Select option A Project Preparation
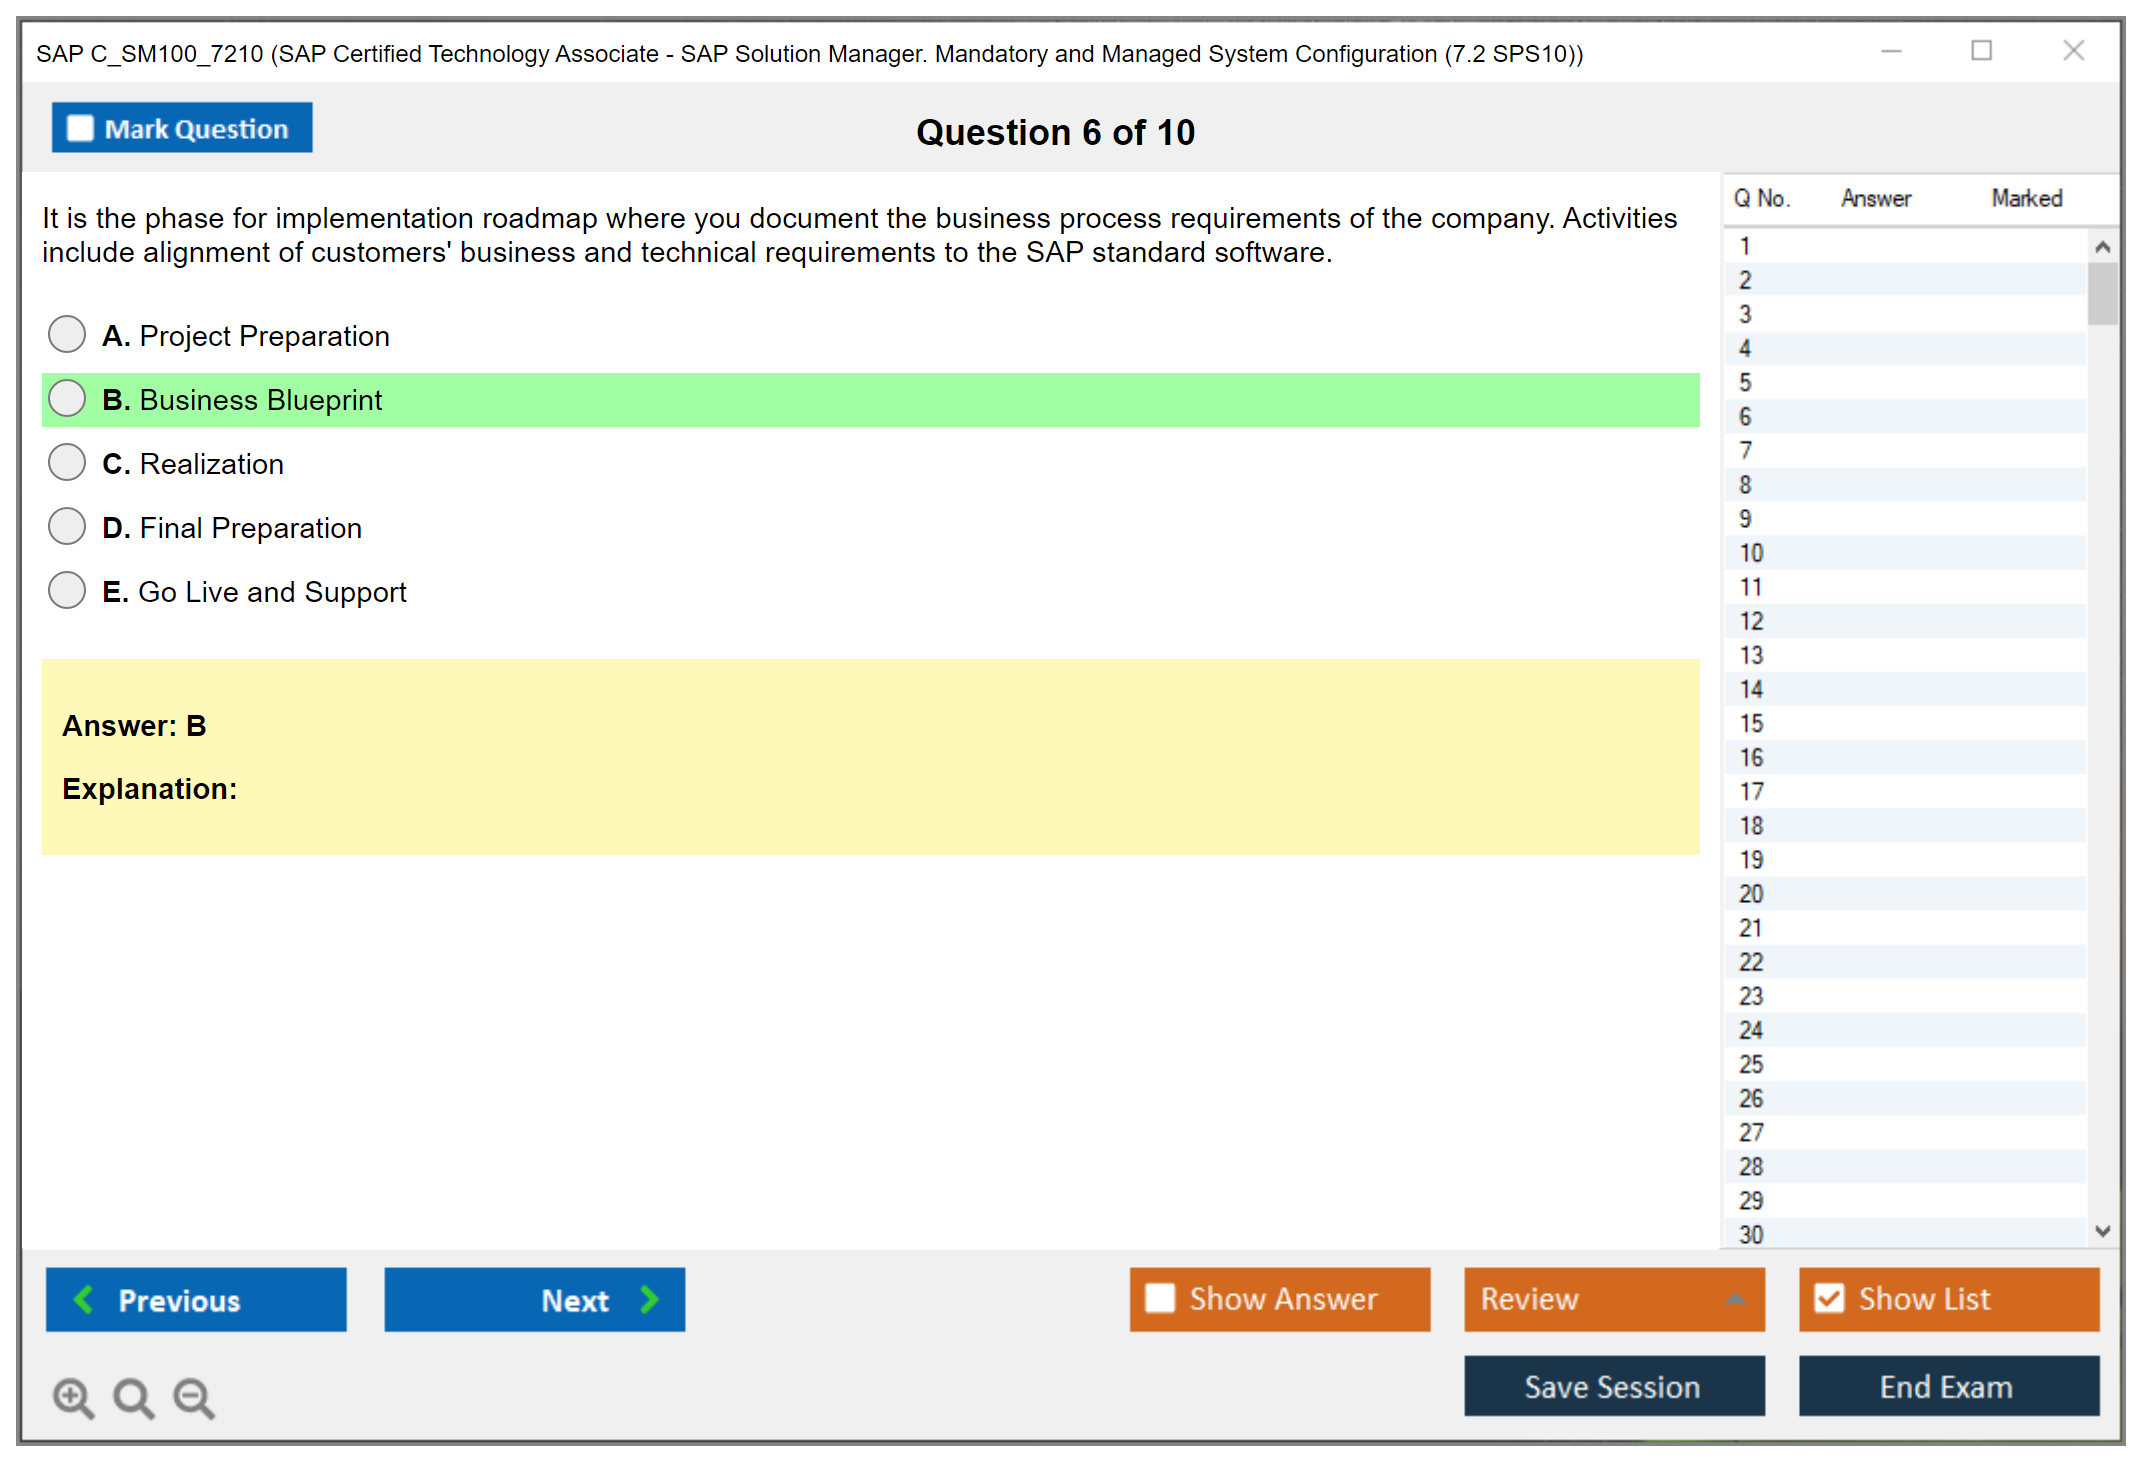Image resolution: width=2150 pixels, height=1470 pixels. click(67, 335)
